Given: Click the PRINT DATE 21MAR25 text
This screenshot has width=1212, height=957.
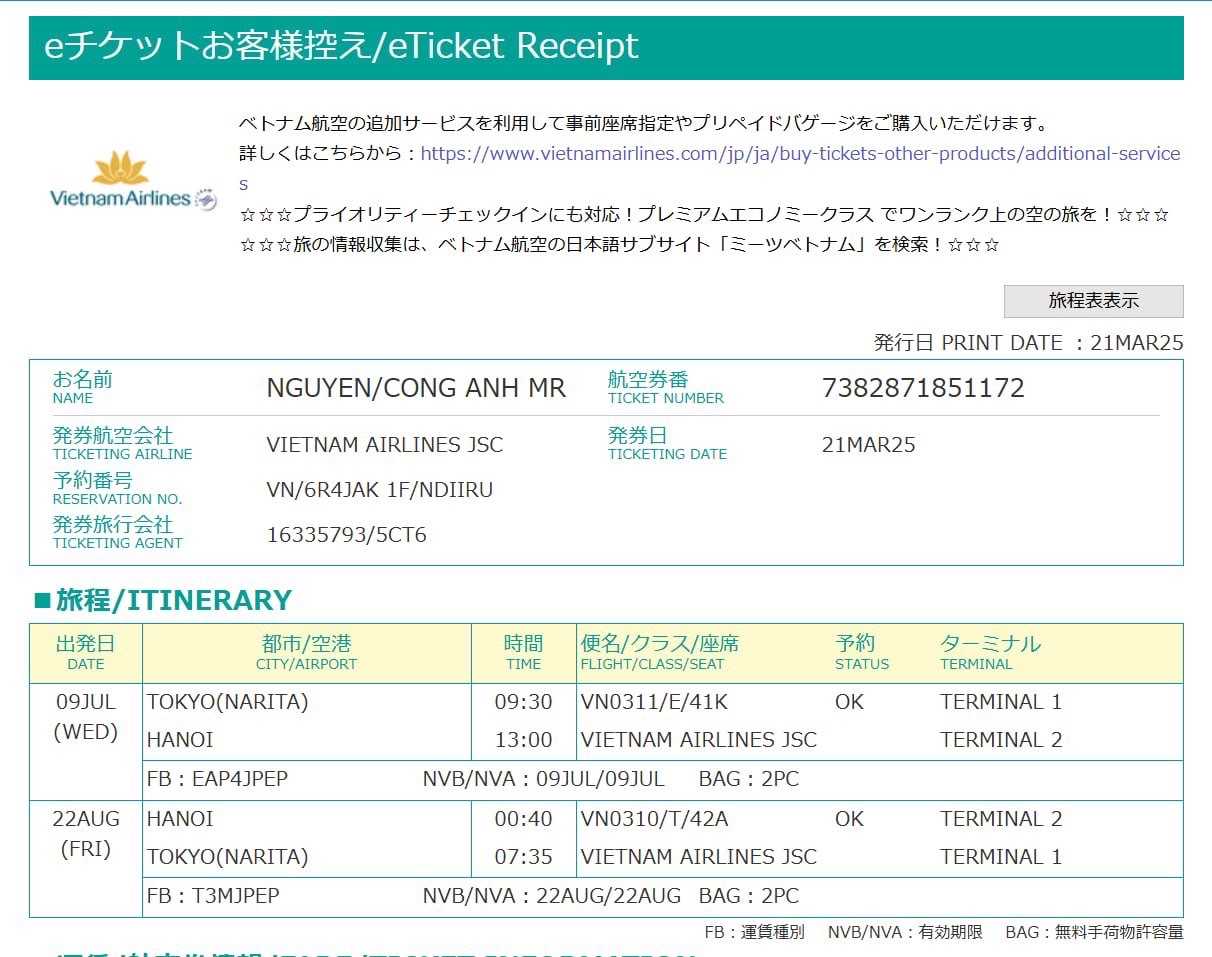Looking at the screenshot, I should coord(1028,343).
